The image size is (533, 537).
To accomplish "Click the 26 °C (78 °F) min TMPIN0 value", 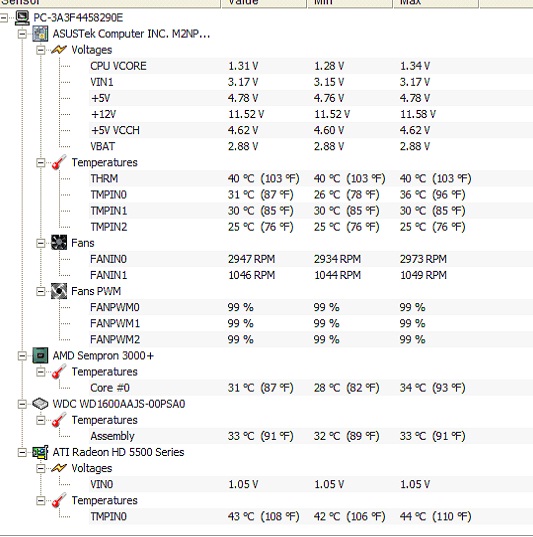I will click(347, 195).
